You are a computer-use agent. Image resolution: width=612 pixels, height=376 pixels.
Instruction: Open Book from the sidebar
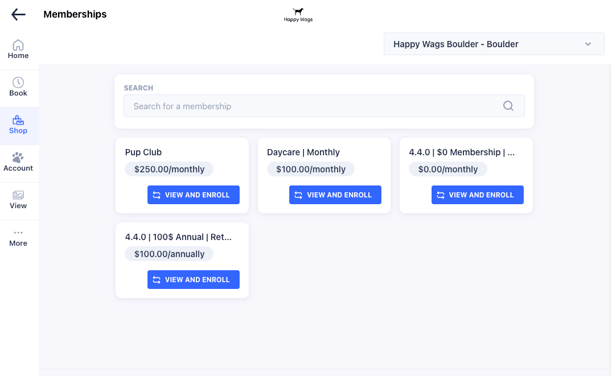click(18, 87)
